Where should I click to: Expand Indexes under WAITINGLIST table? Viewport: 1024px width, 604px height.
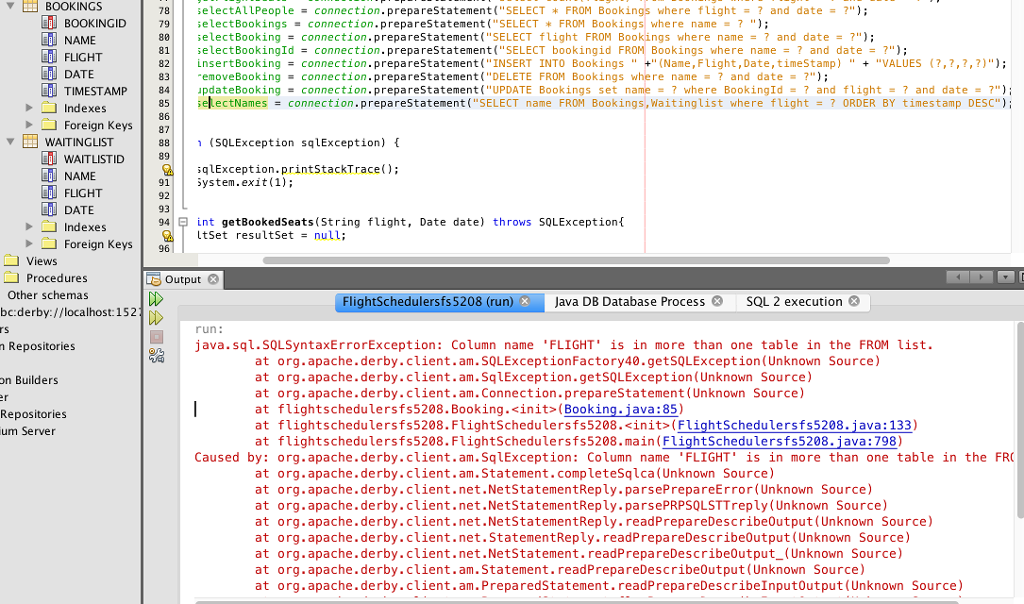[x=29, y=227]
